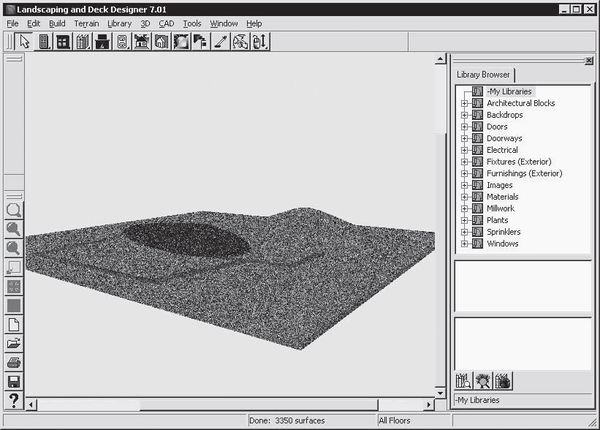Select the arrow pointer tool
600x430 pixels.
(24, 42)
